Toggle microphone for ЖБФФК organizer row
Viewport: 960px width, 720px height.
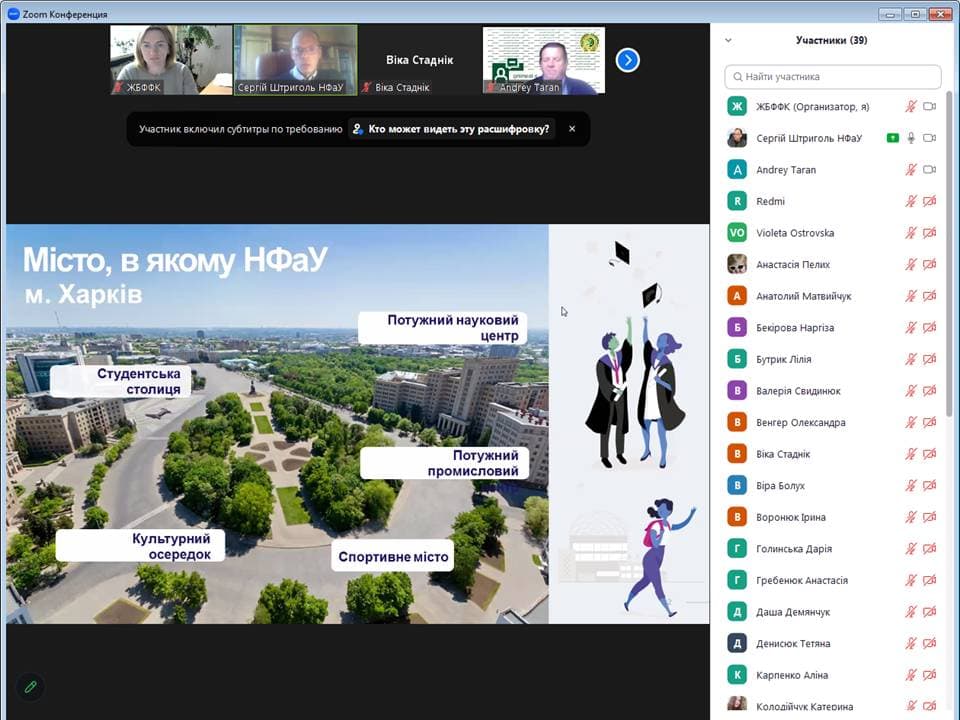(911, 107)
